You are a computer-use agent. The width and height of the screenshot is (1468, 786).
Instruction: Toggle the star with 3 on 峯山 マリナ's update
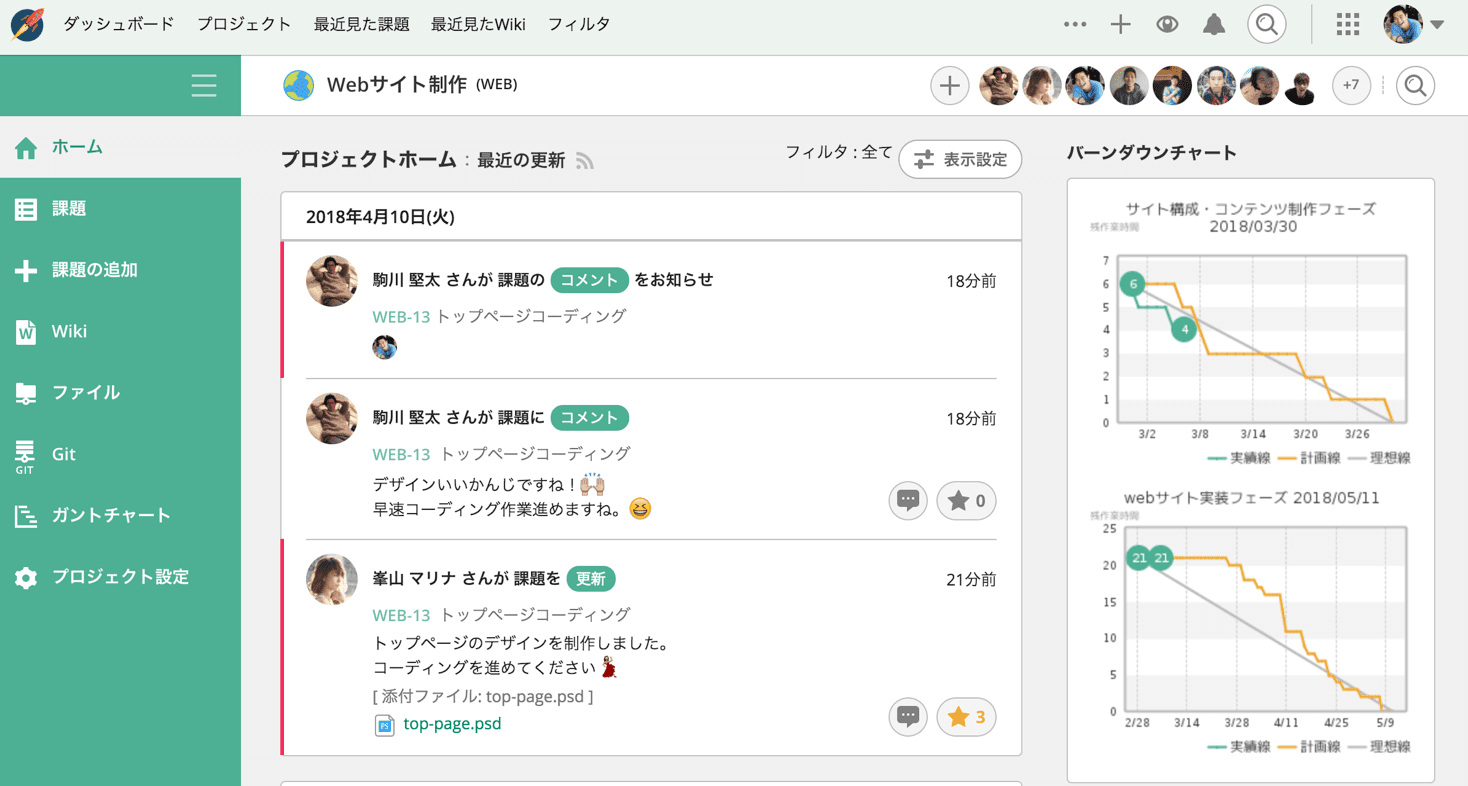pos(966,717)
